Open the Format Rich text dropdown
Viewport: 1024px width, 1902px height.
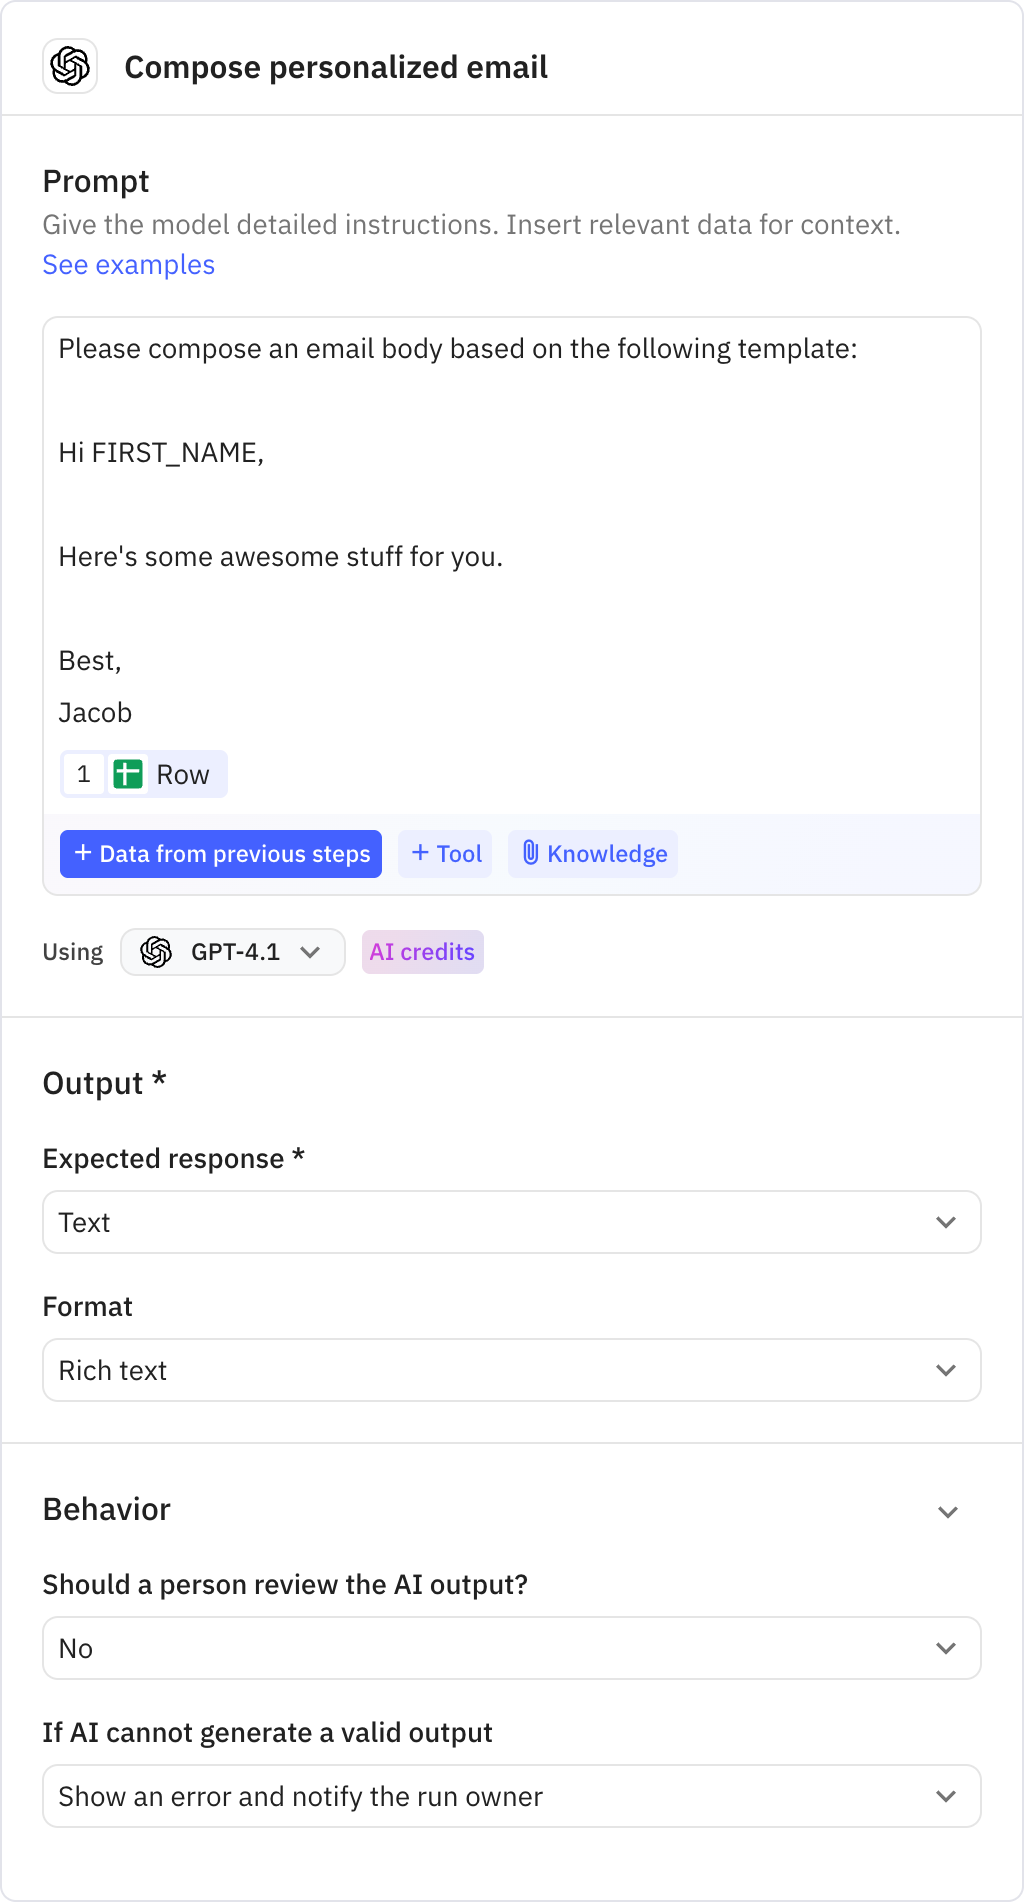(512, 1370)
